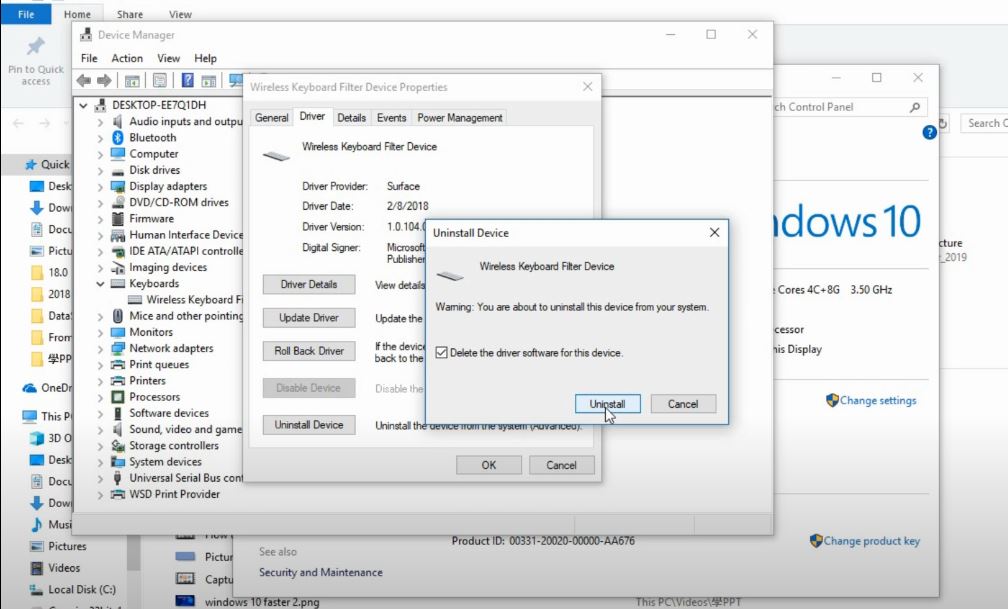
Task: Click the Update Driver button
Action: click(309, 318)
